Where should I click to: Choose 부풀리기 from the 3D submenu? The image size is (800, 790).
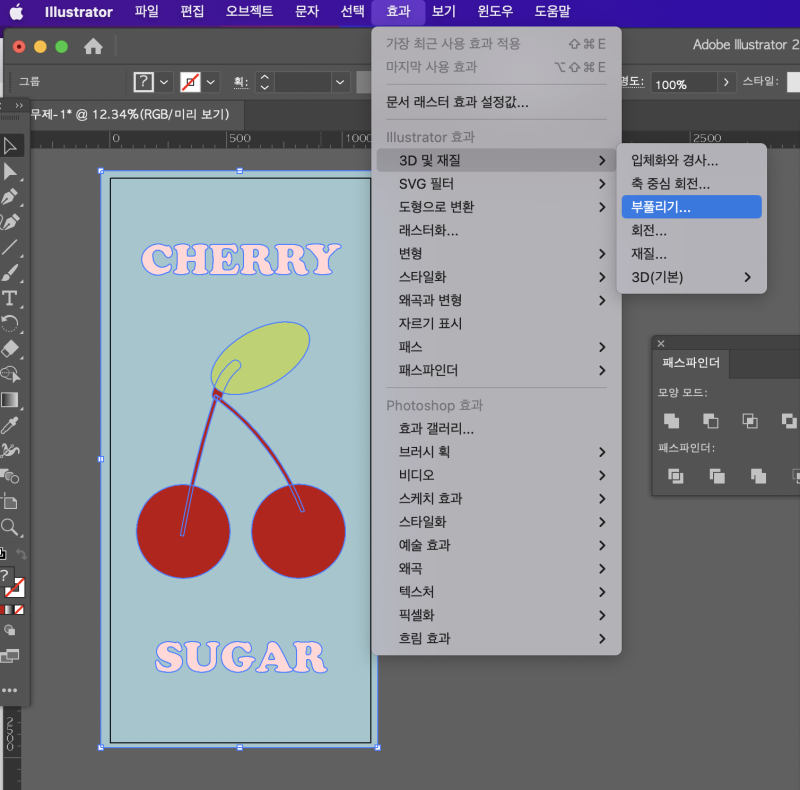691,206
